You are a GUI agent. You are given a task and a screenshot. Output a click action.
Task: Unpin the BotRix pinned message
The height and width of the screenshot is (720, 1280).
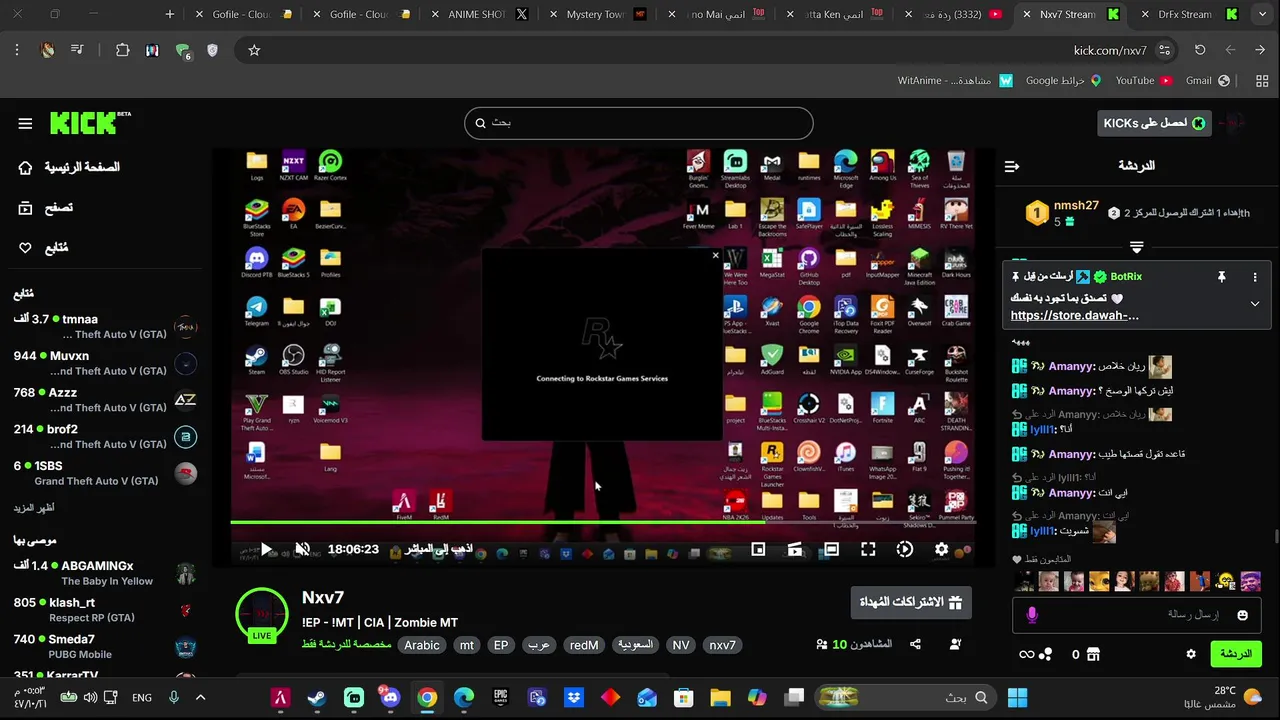[x=1221, y=276]
